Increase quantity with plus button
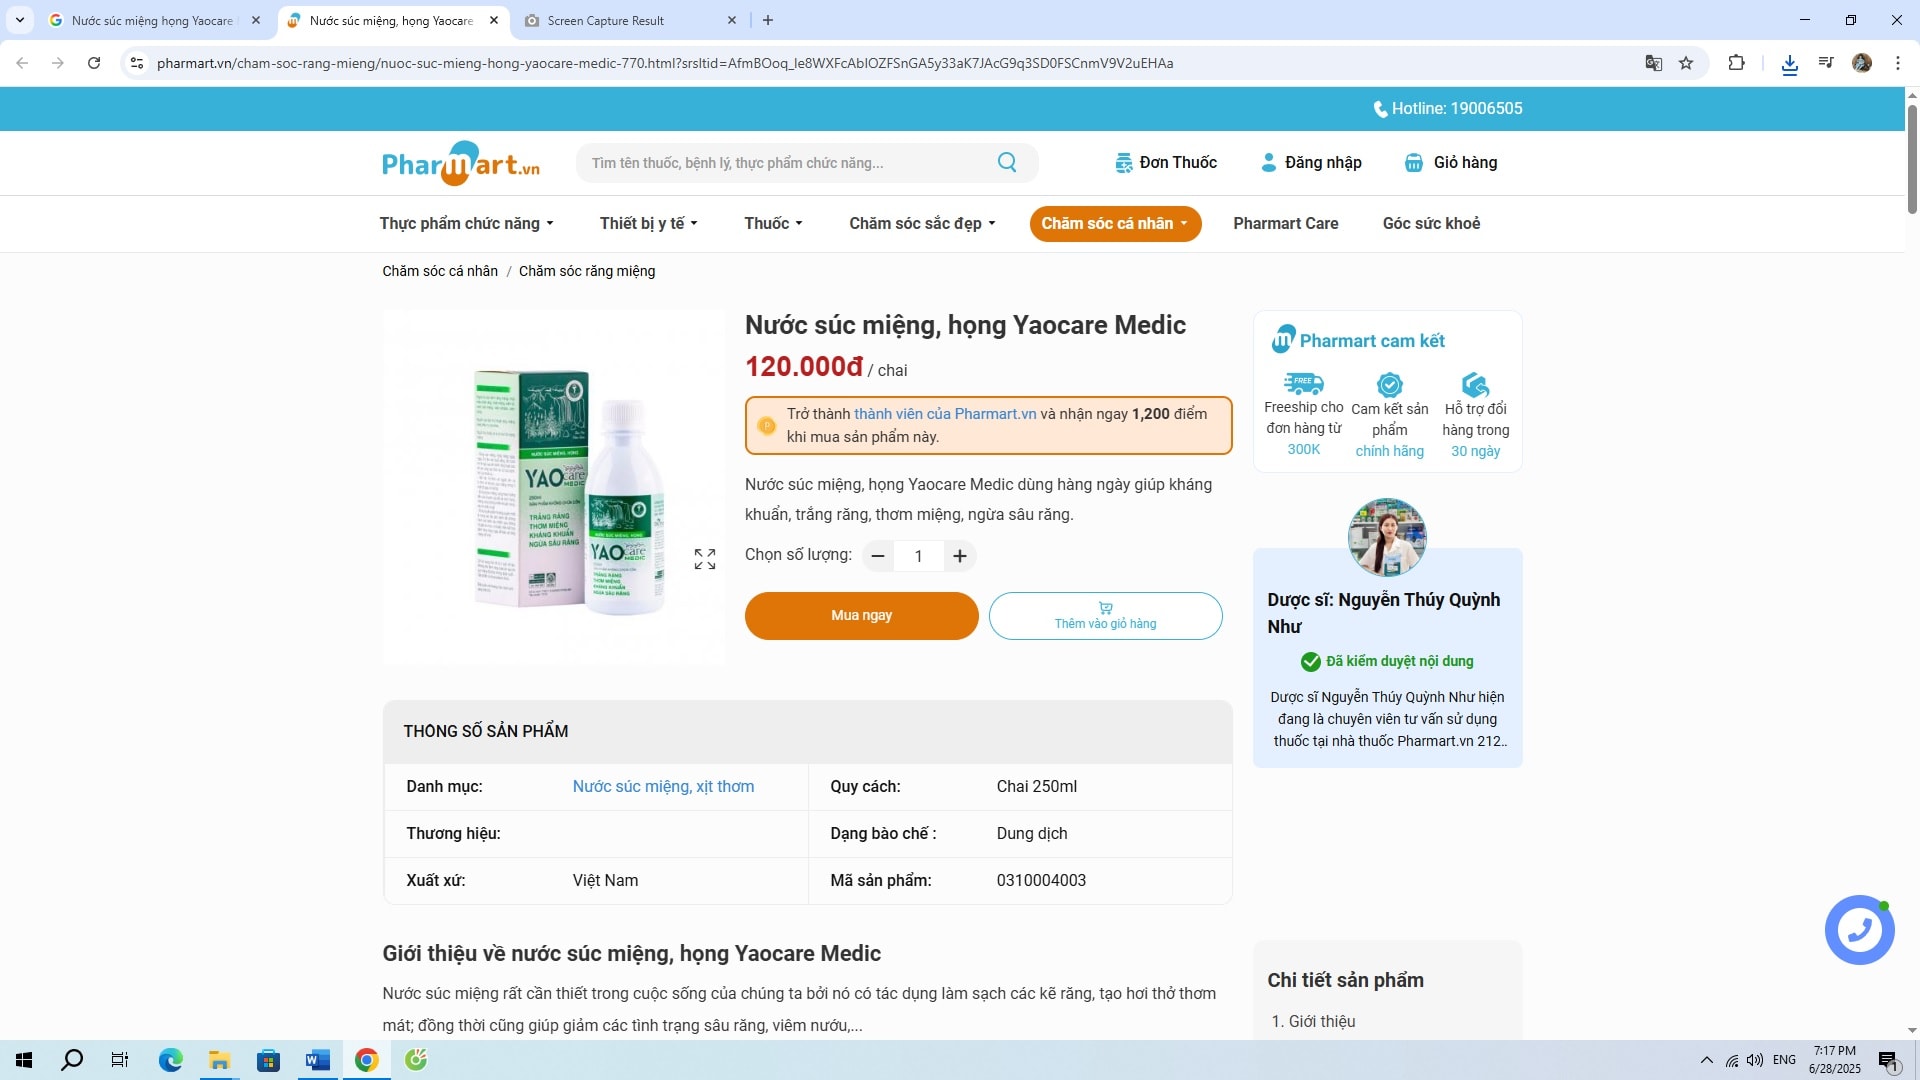The height and width of the screenshot is (1080, 1920). point(960,556)
